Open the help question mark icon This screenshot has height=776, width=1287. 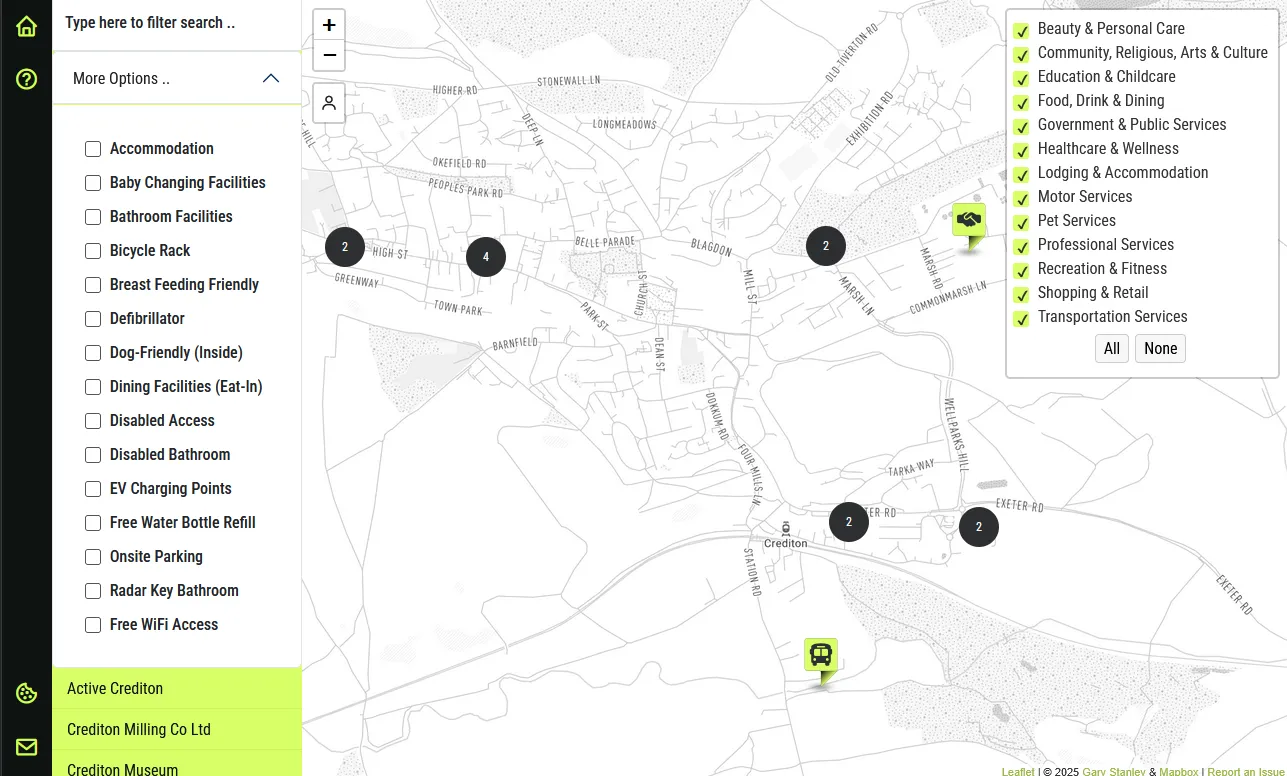26,79
